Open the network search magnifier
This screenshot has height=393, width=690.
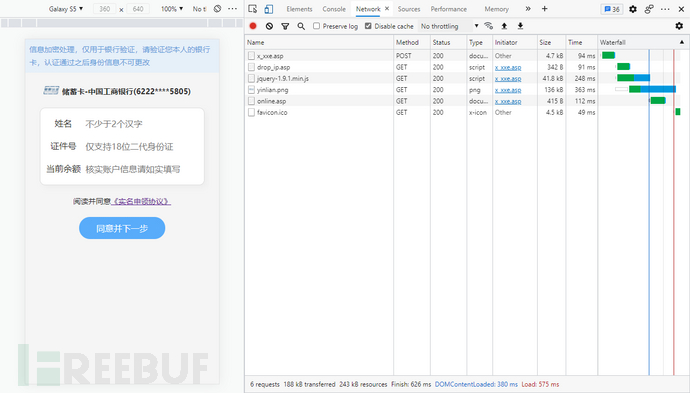[301, 26]
